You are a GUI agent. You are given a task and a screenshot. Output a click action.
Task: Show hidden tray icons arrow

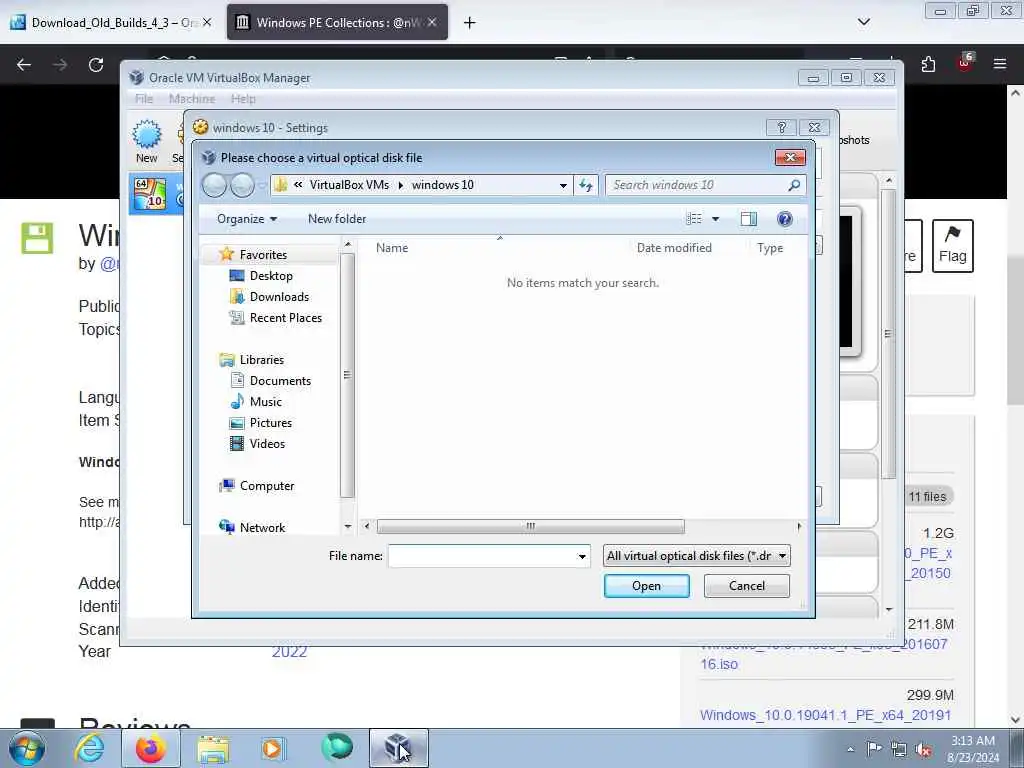point(850,749)
